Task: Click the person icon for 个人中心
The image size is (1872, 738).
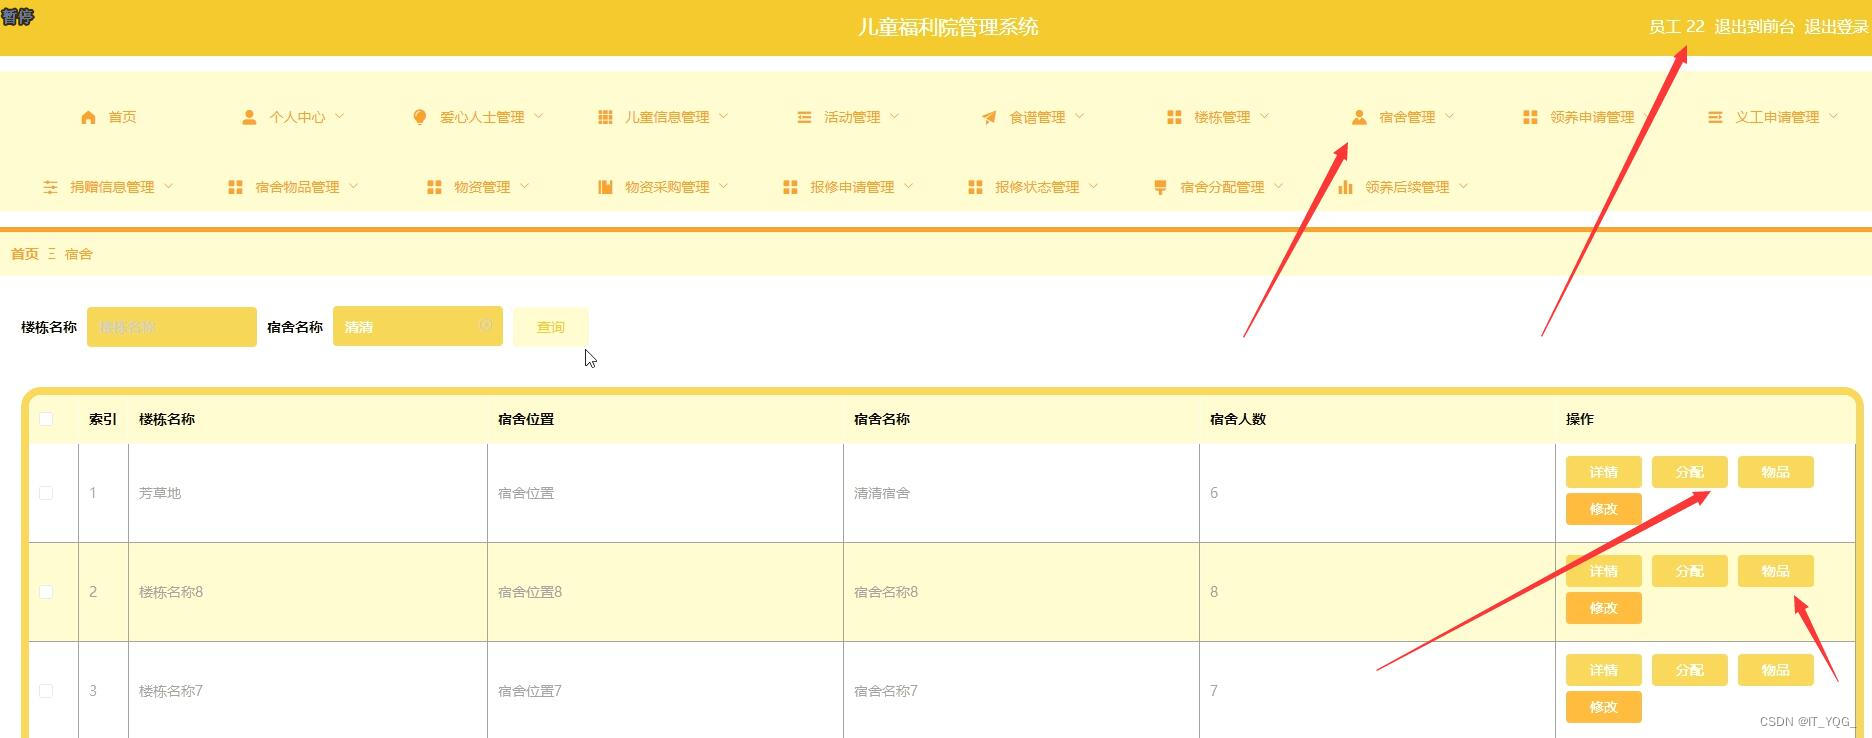Action: (x=249, y=117)
